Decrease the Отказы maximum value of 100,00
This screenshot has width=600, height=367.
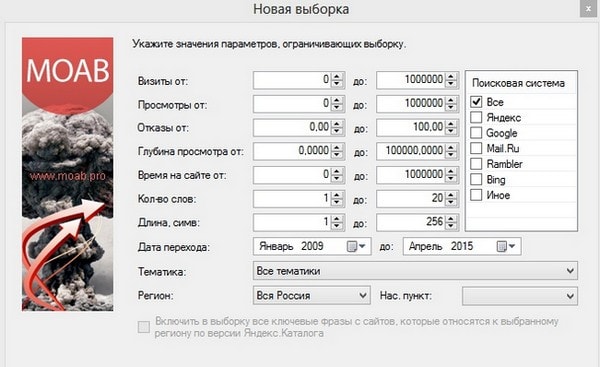click(x=451, y=131)
